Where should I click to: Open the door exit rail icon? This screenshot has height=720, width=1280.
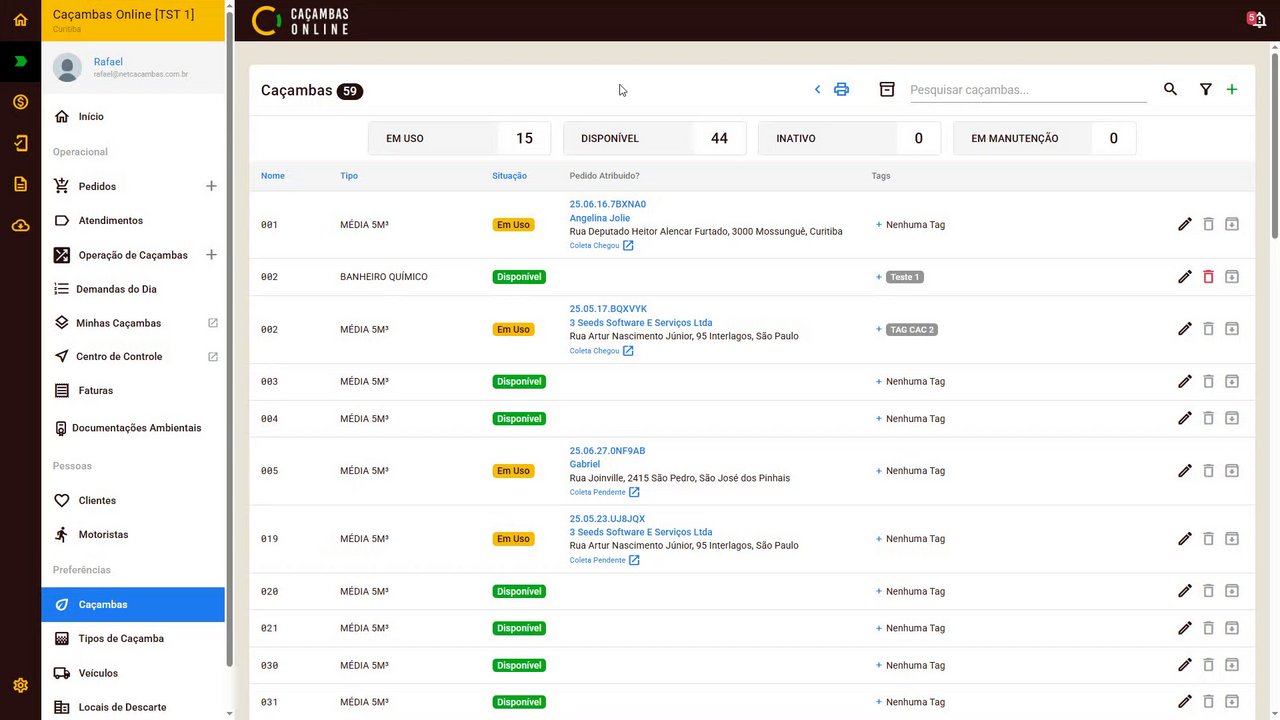click(20, 143)
